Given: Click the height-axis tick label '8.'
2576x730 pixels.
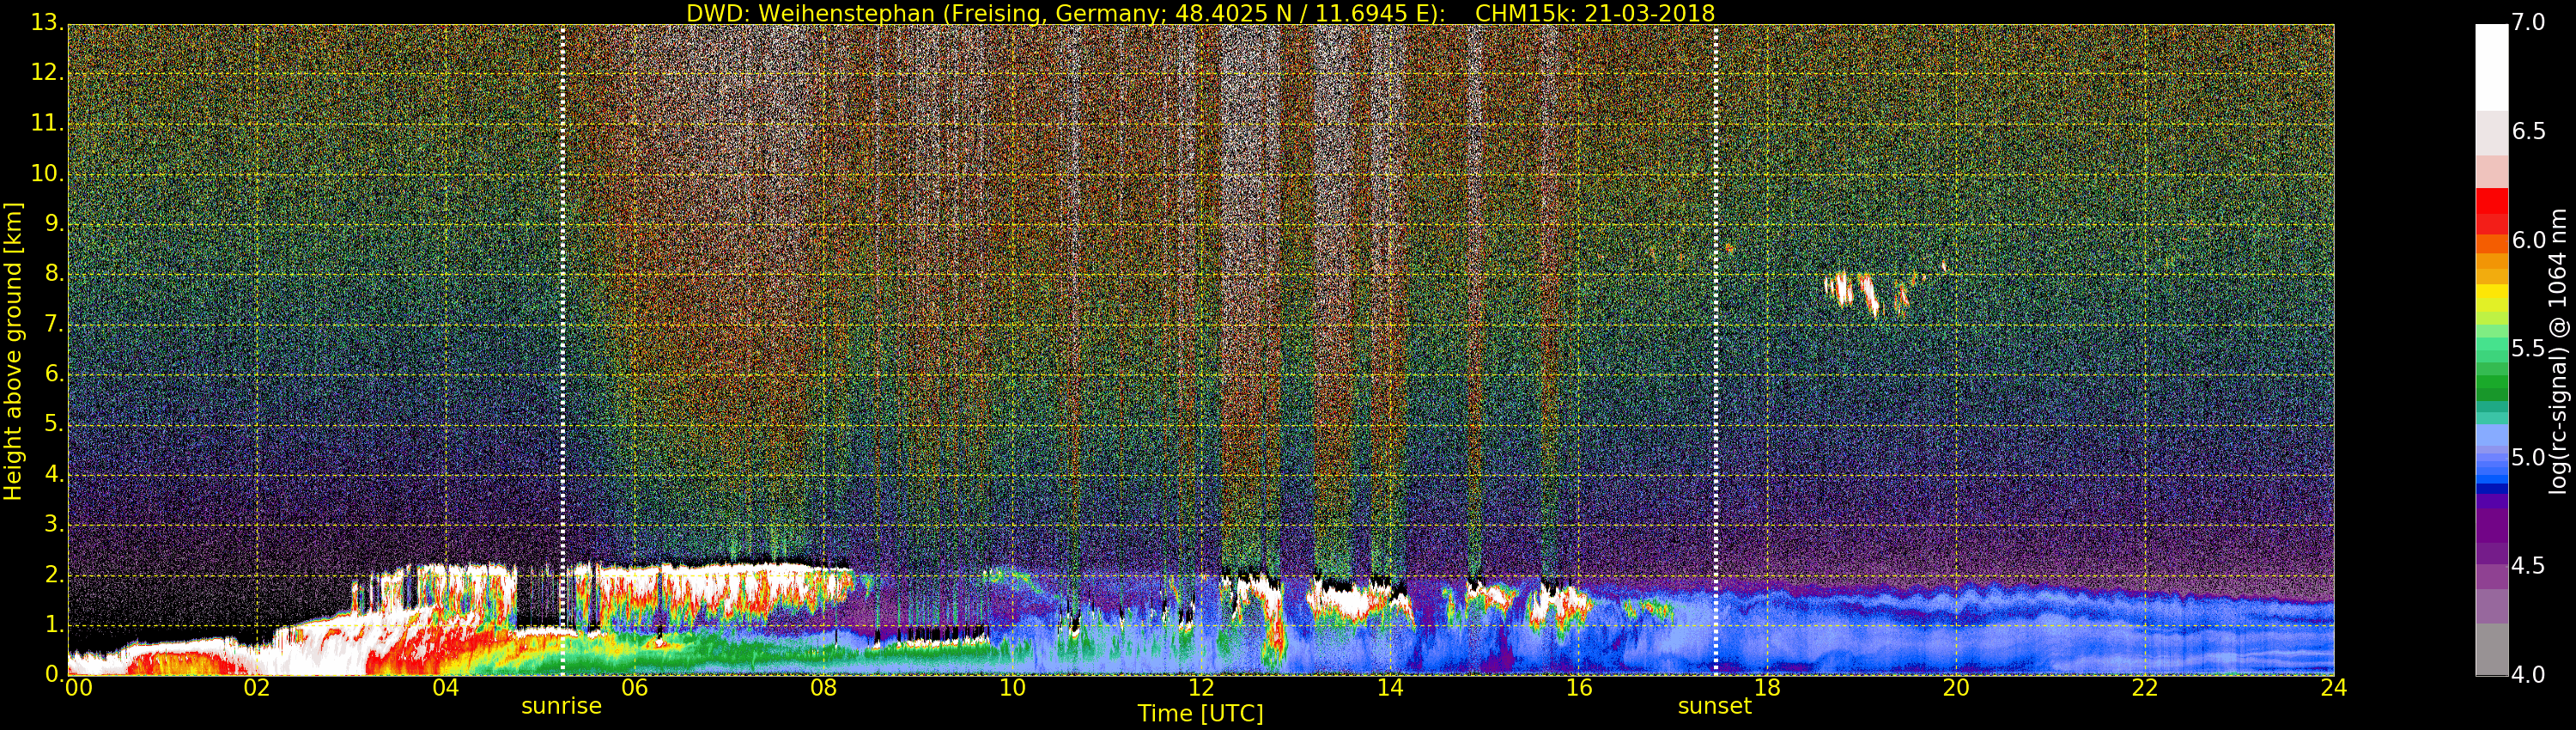Looking at the screenshot, I should click(x=53, y=274).
